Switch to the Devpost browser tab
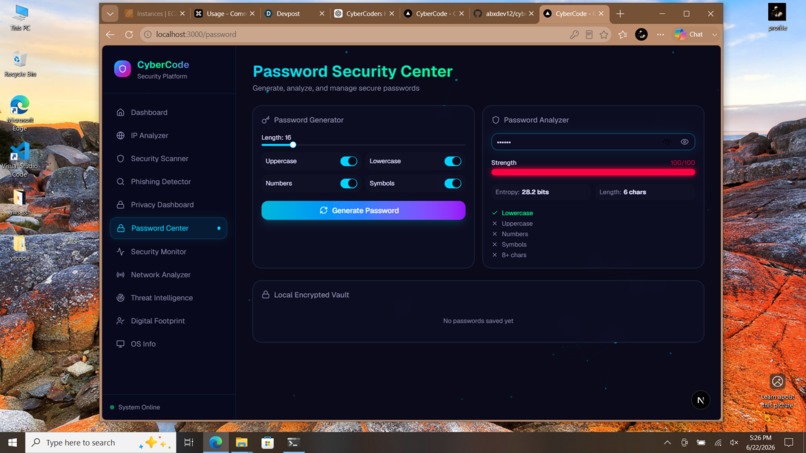 click(294, 14)
